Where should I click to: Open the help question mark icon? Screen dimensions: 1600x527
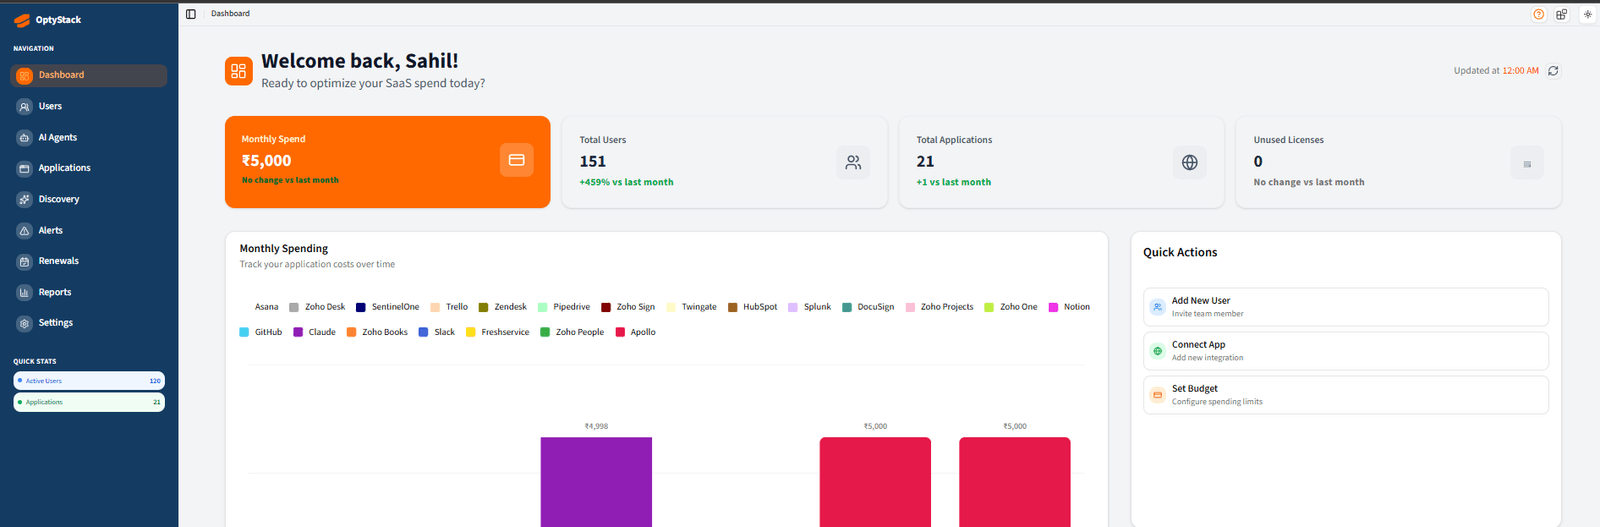pyautogui.click(x=1539, y=14)
